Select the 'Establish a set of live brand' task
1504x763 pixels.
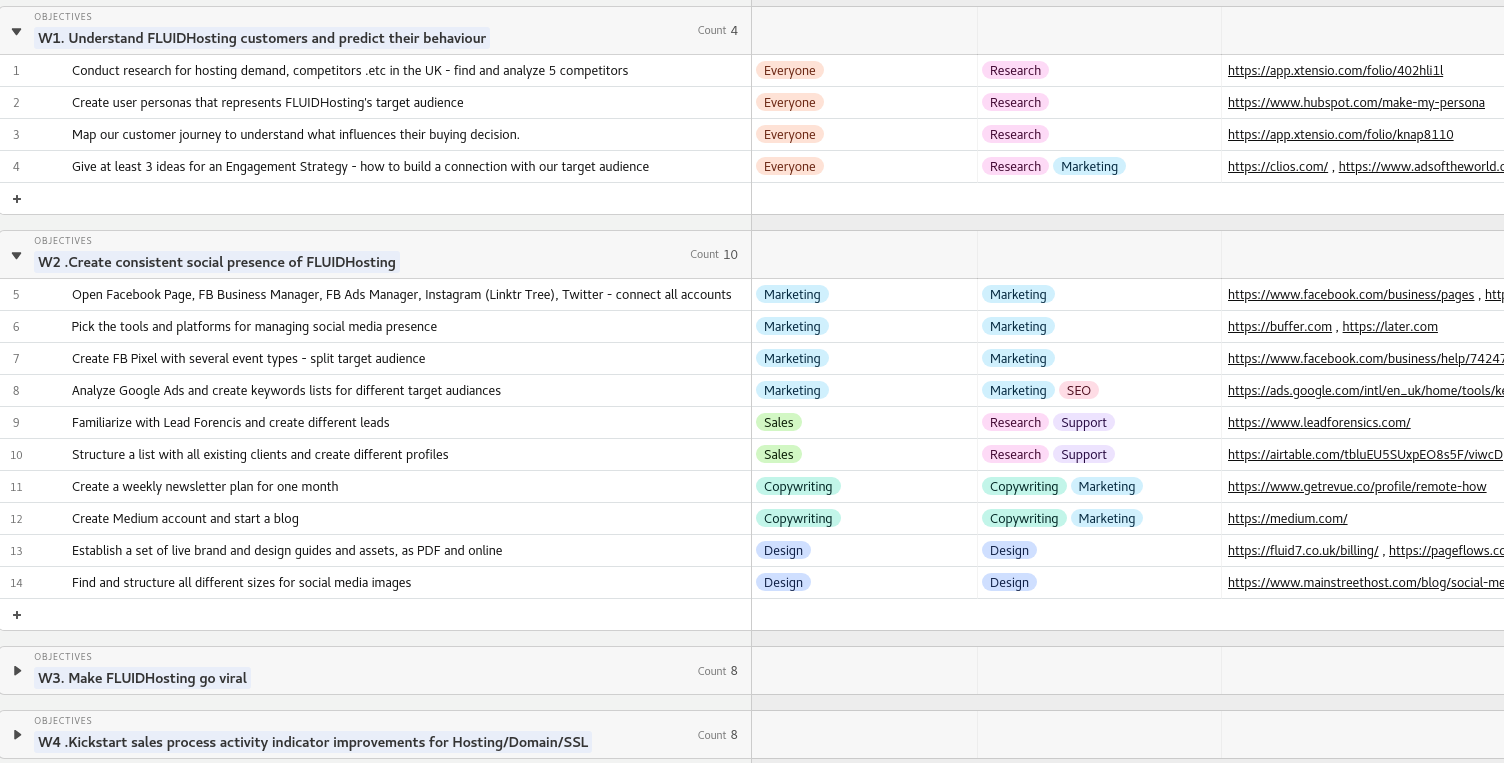287,550
